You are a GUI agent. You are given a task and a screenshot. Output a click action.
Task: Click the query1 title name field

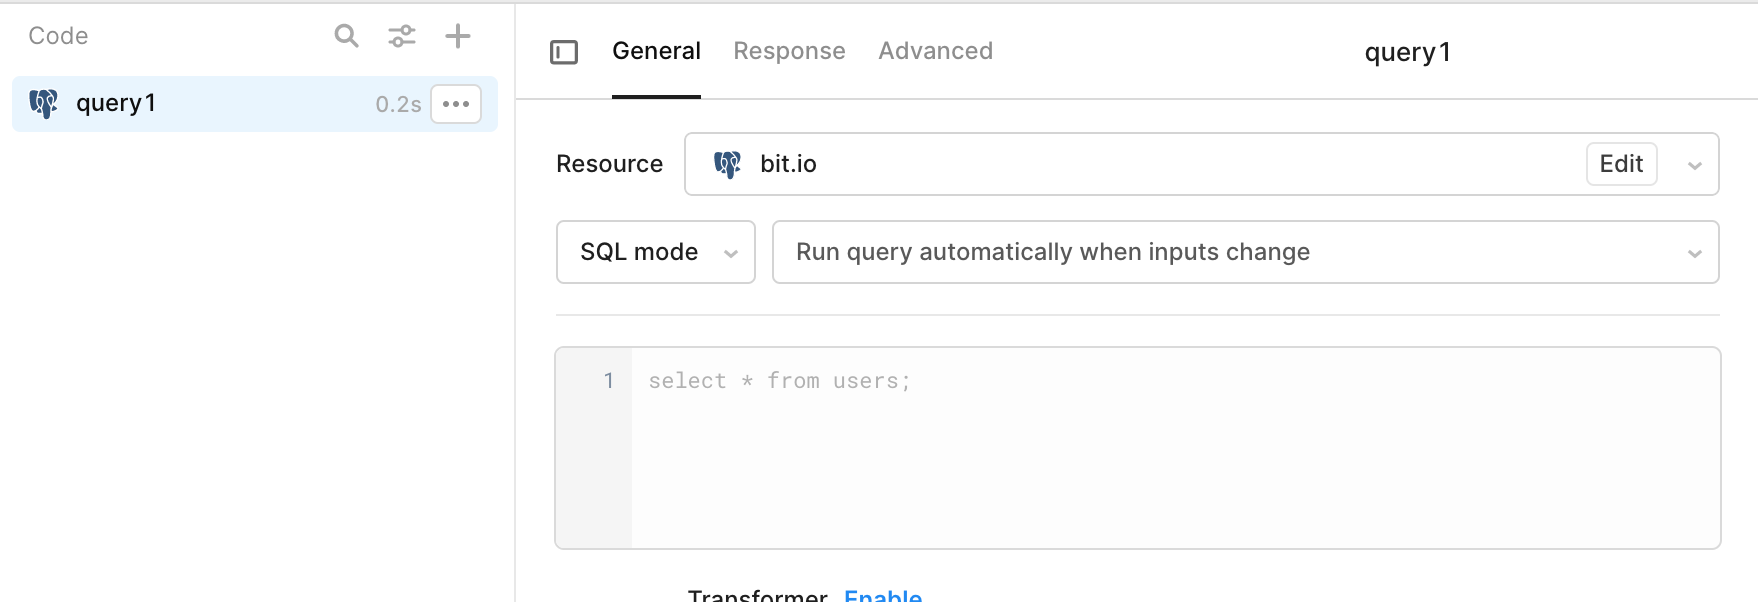tap(1407, 52)
